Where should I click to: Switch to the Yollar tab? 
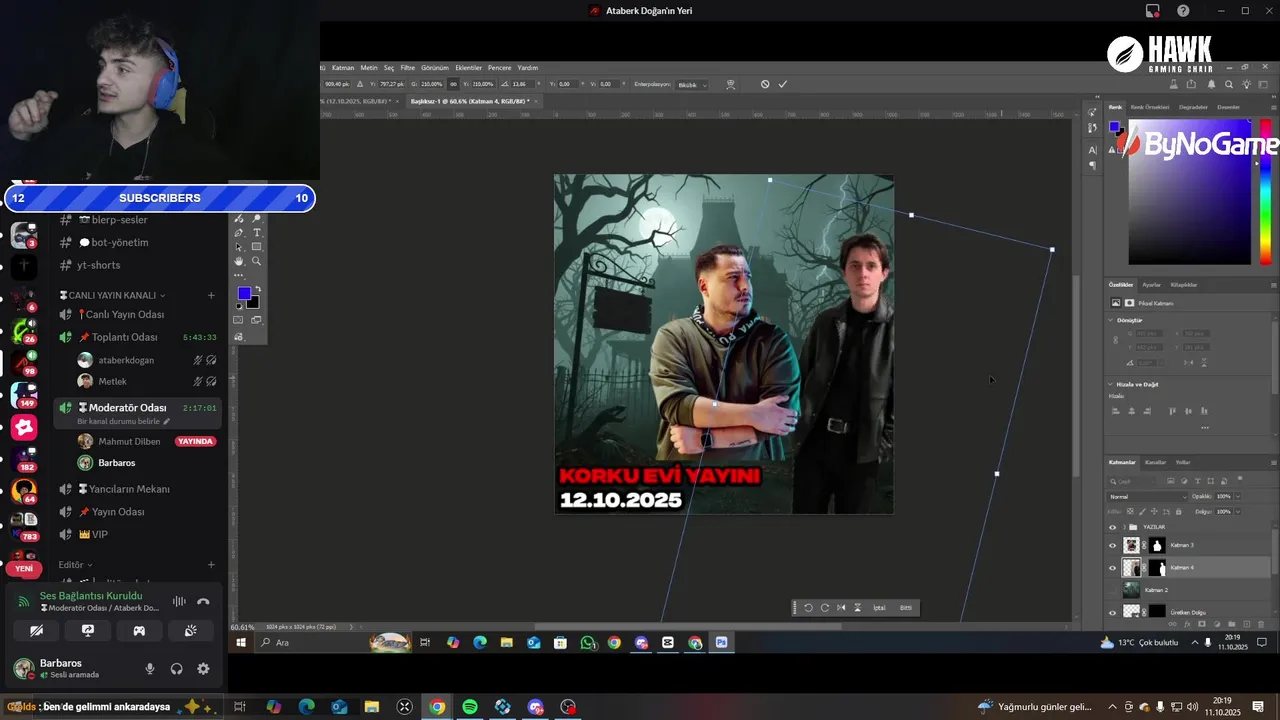[x=1183, y=463]
